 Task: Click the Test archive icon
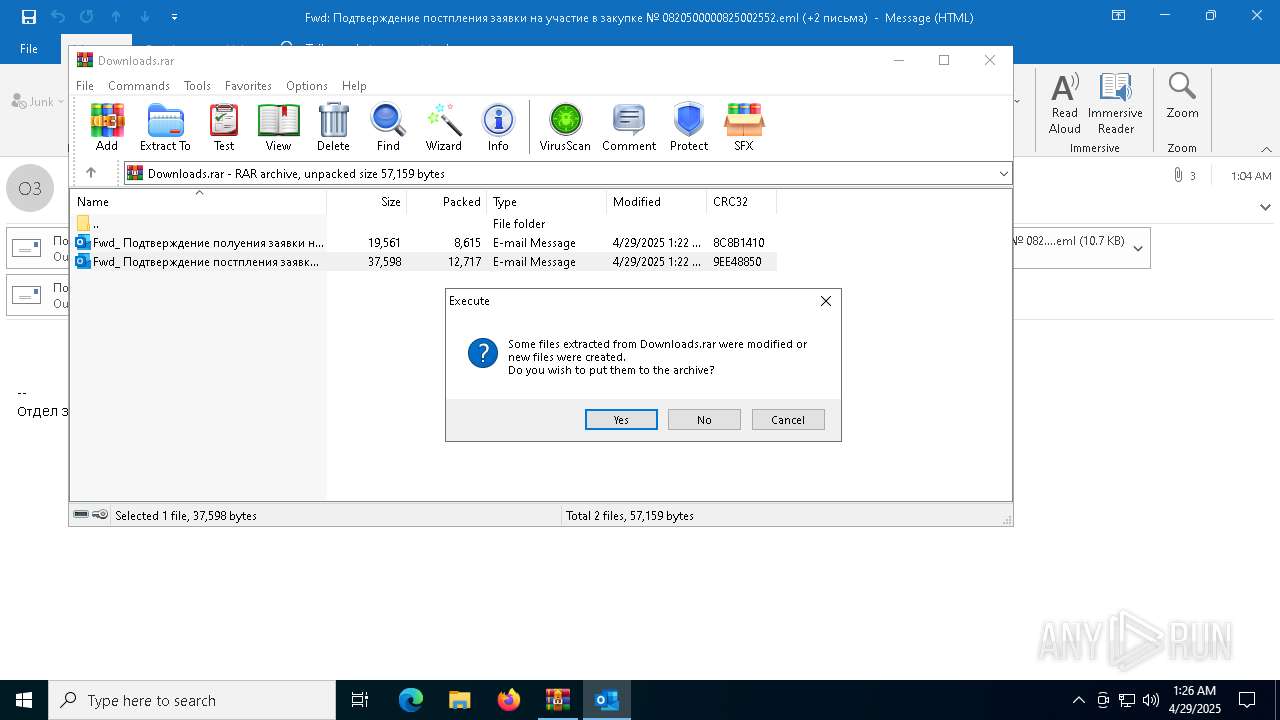pyautogui.click(x=224, y=126)
